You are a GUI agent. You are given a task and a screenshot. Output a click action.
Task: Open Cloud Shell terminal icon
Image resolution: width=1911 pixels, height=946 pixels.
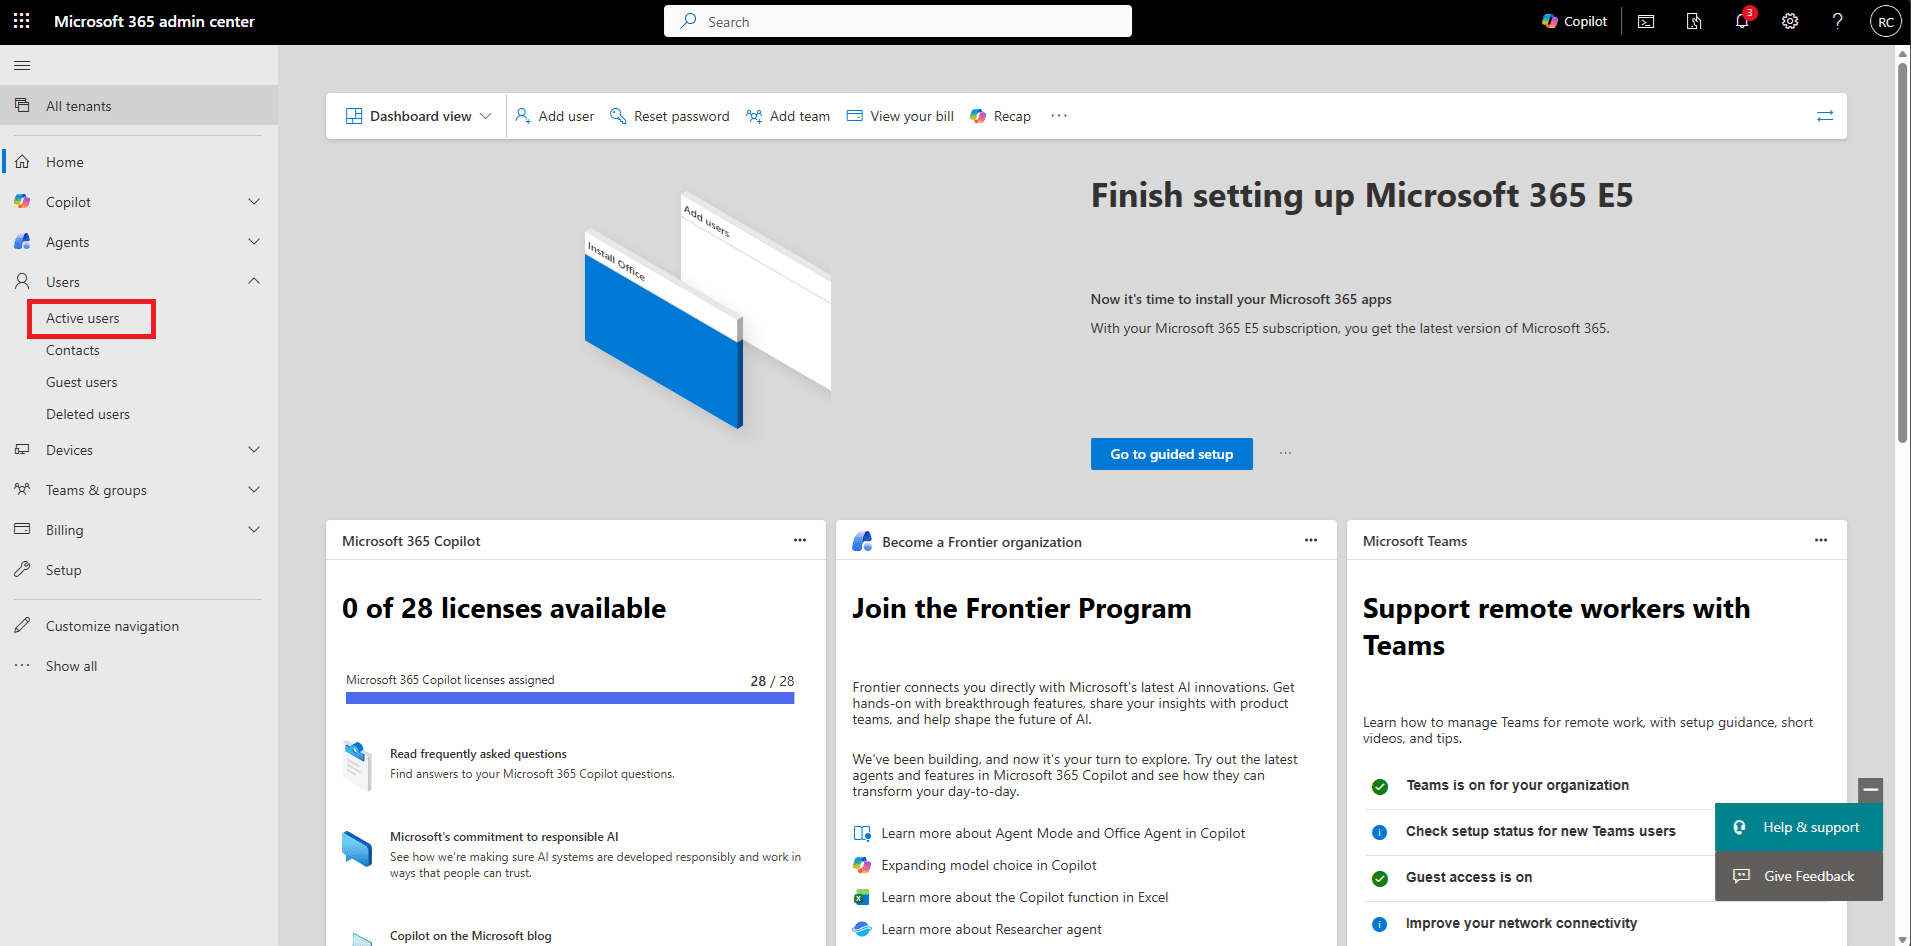pyautogui.click(x=1646, y=21)
